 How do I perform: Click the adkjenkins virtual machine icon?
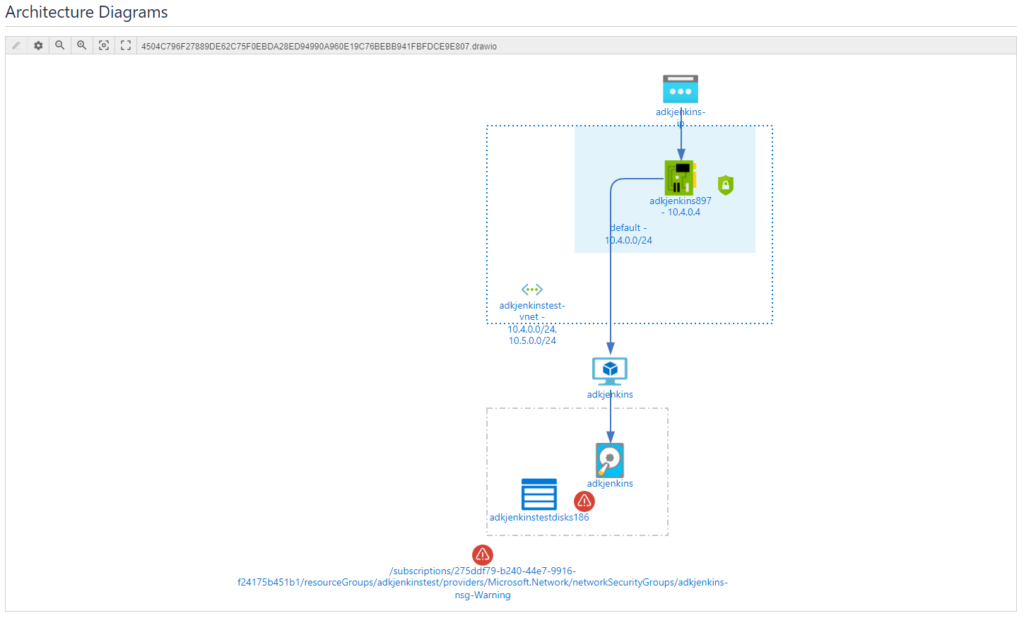pos(610,368)
